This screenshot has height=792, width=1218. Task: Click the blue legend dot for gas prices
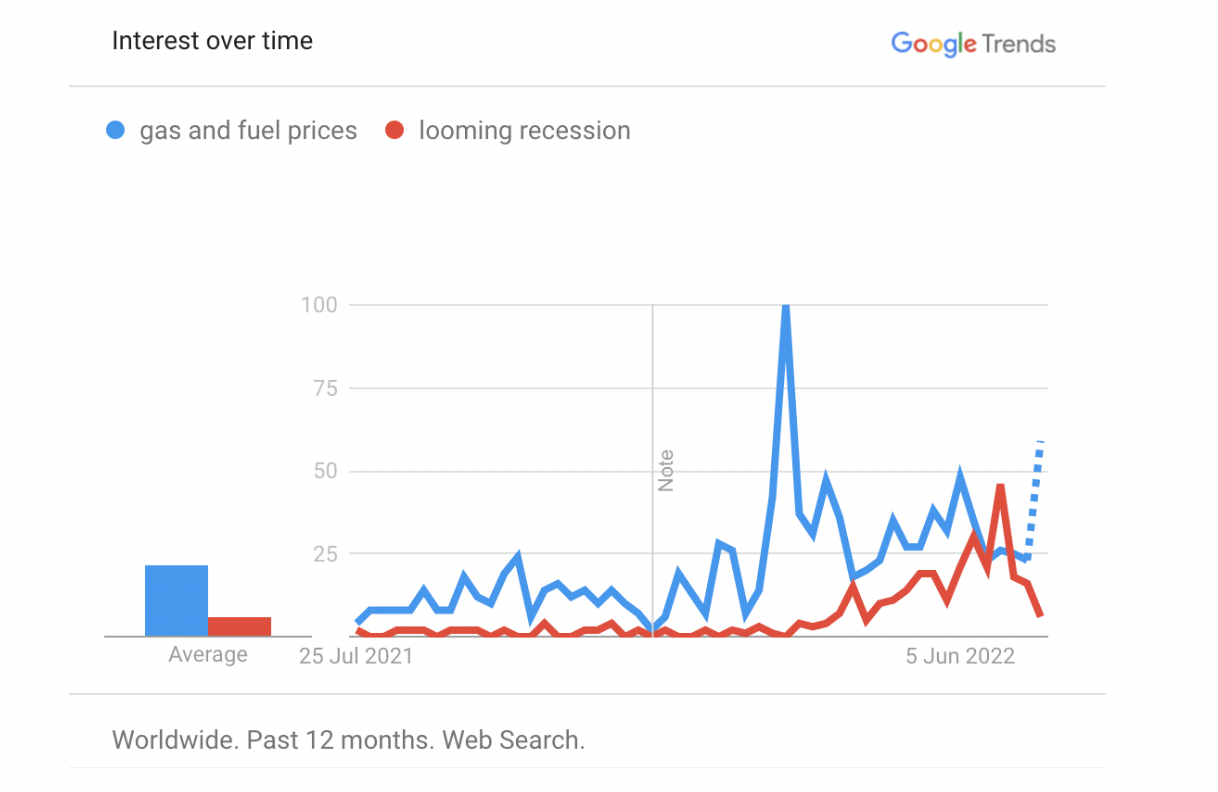tap(116, 131)
